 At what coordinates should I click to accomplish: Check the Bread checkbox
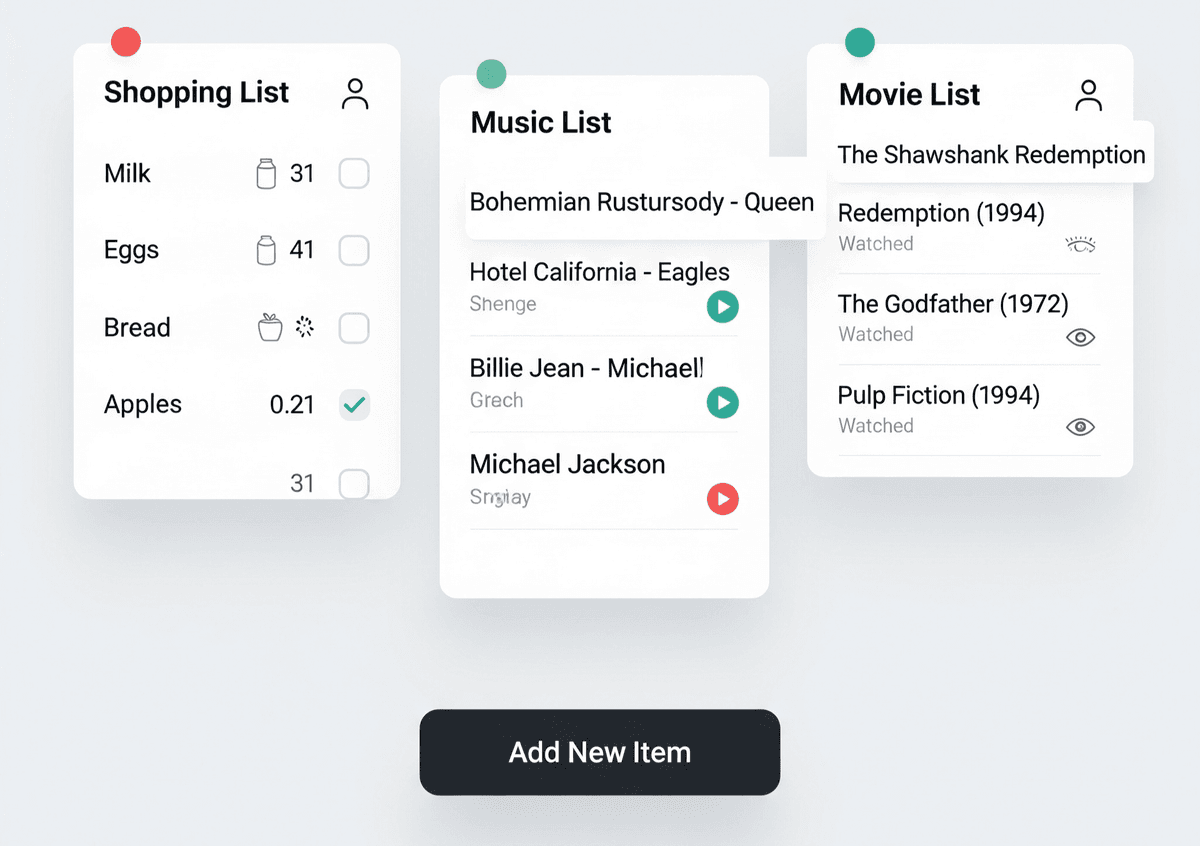(x=354, y=328)
